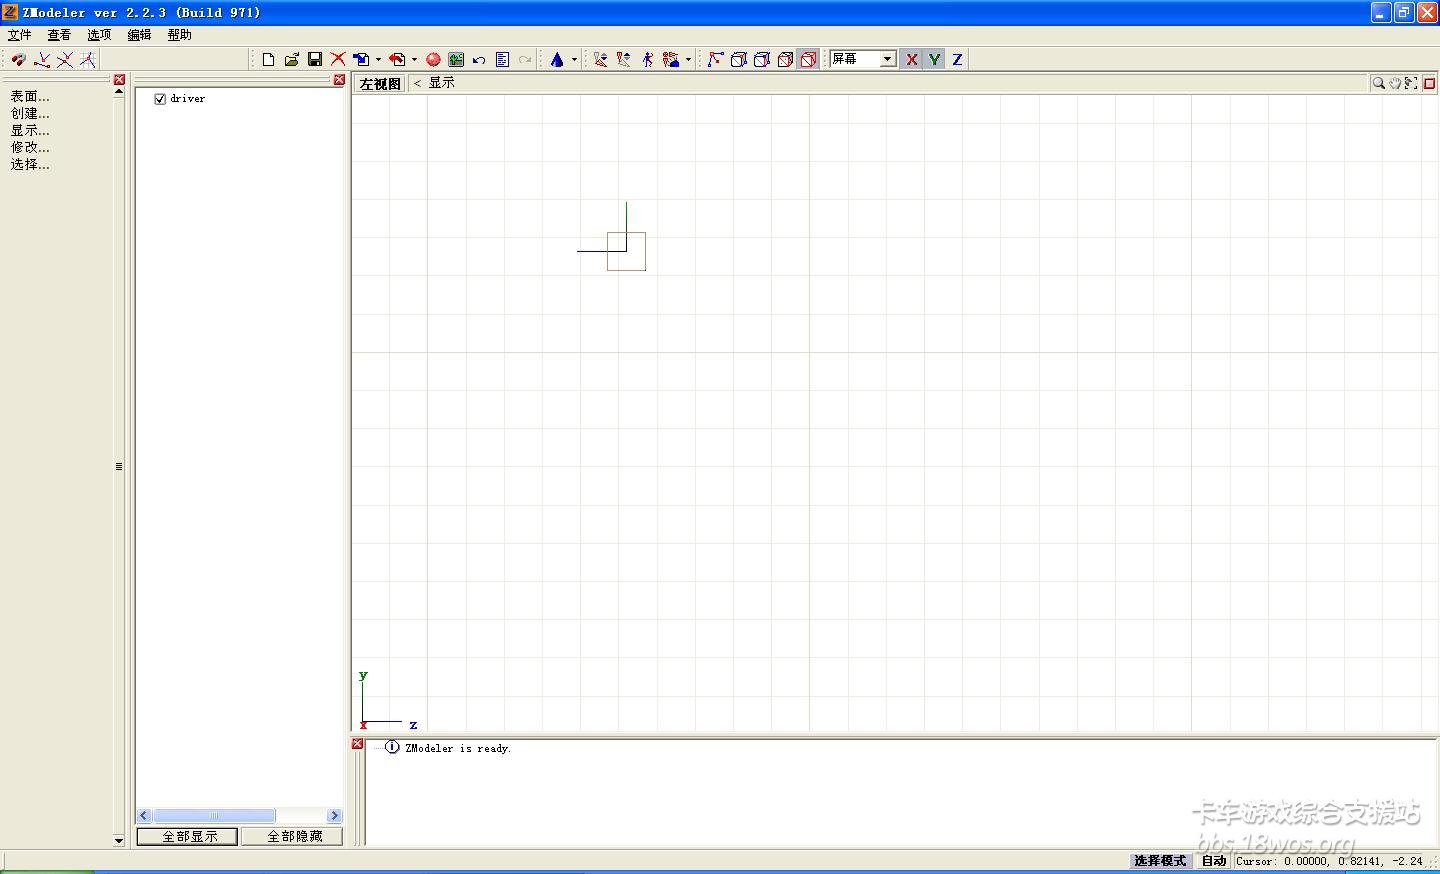The width and height of the screenshot is (1440, 874).
Task: Save the file with the floppy disk icon
Action: click(x=315, y=60)
